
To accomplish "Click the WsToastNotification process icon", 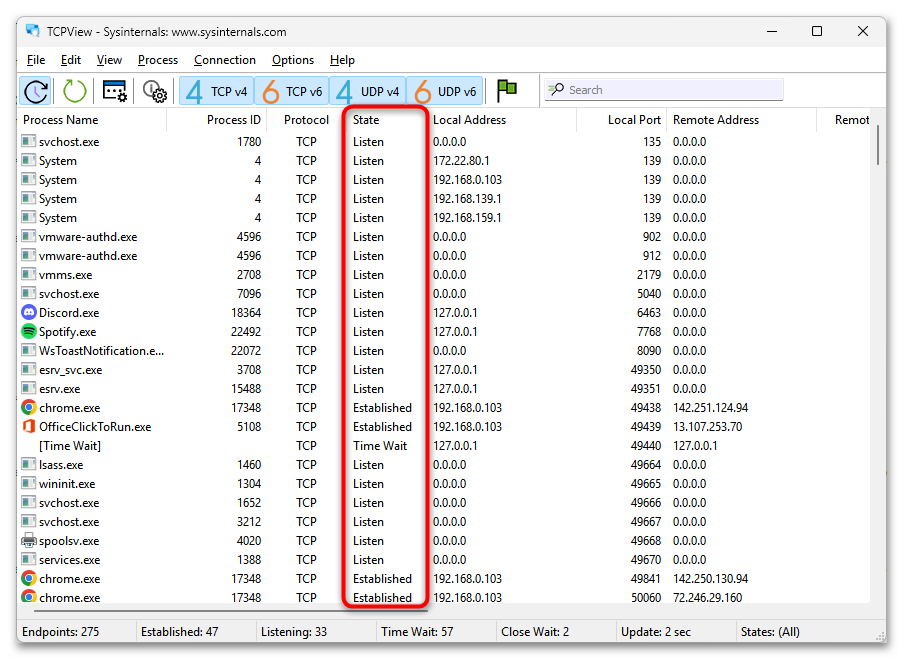I will click(28, 350).
